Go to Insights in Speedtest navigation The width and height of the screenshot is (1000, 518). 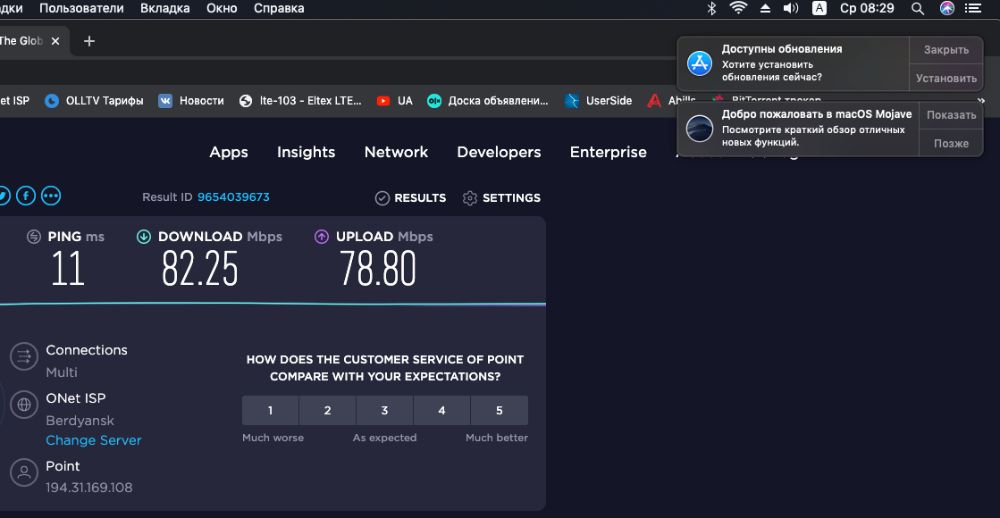coord(306,152)
